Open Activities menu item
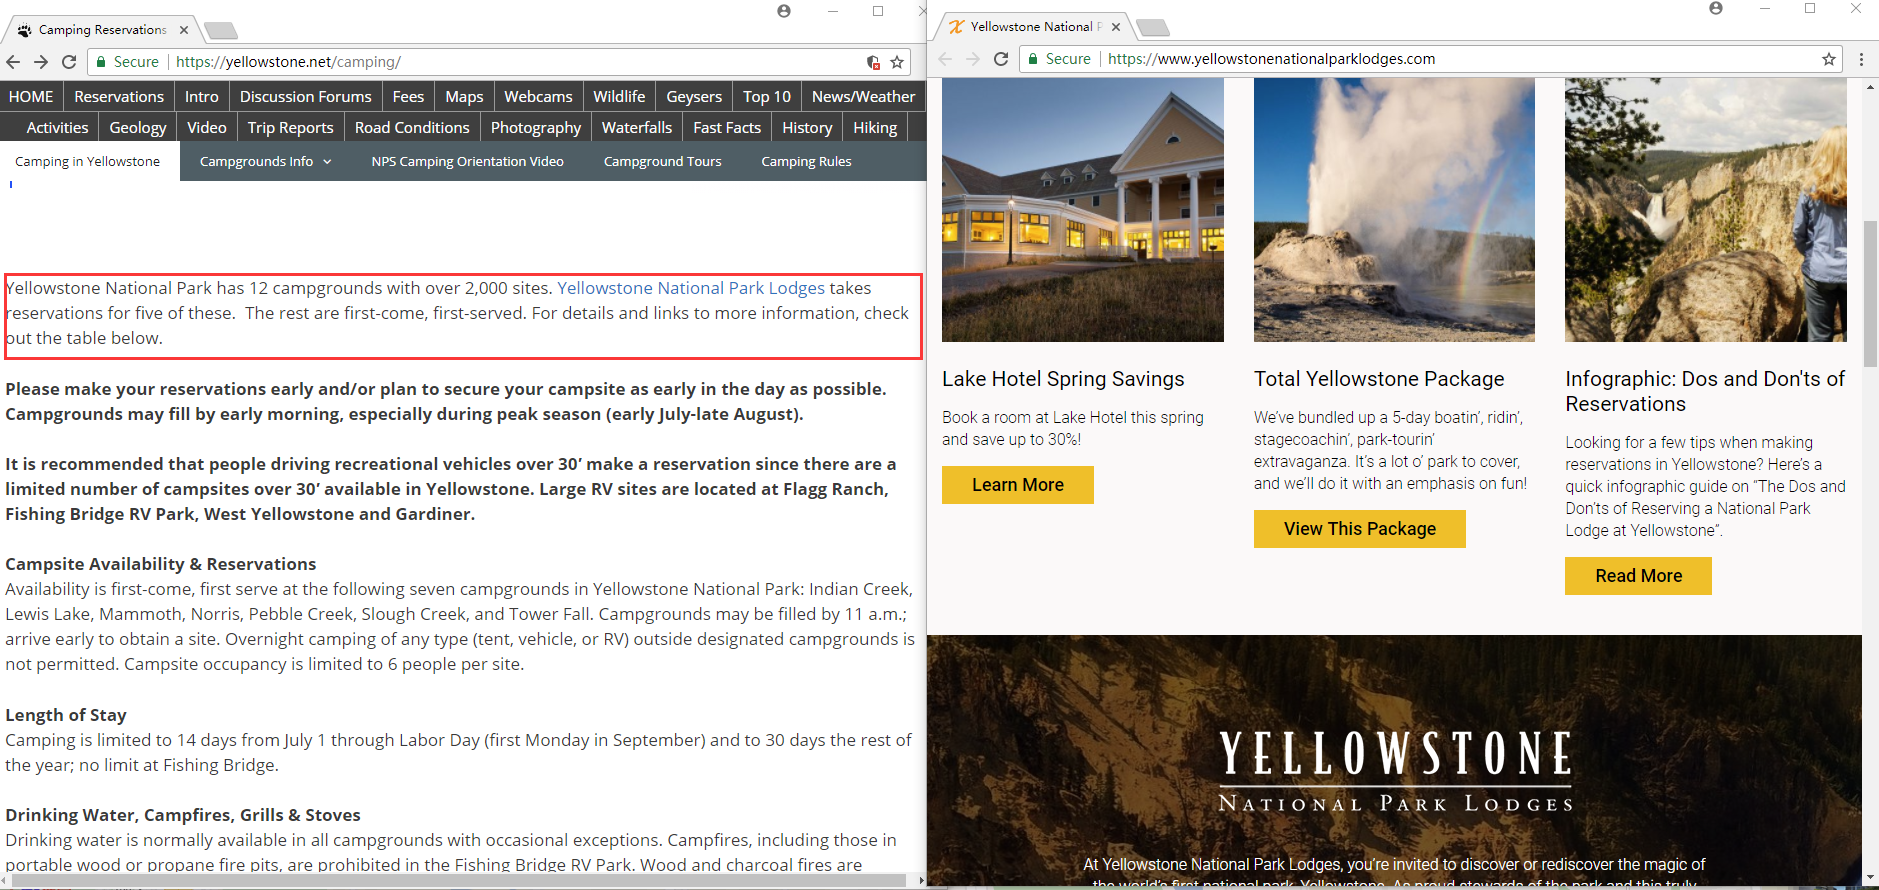Screen dimensions: 1879x890 57,128
